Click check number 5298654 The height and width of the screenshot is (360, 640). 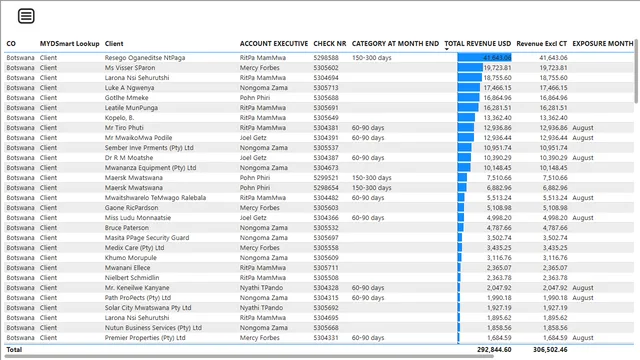326,188
